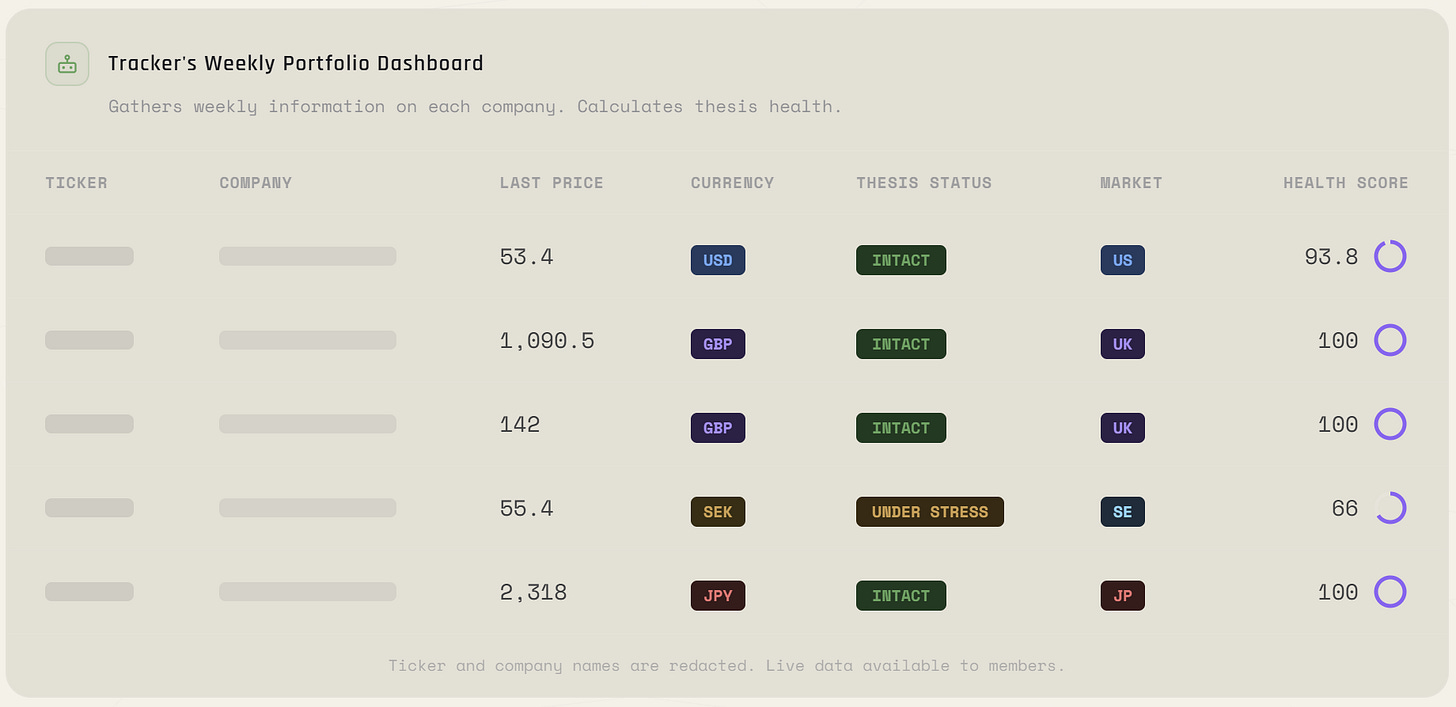Click the USD currency badge

pos(718,260)
